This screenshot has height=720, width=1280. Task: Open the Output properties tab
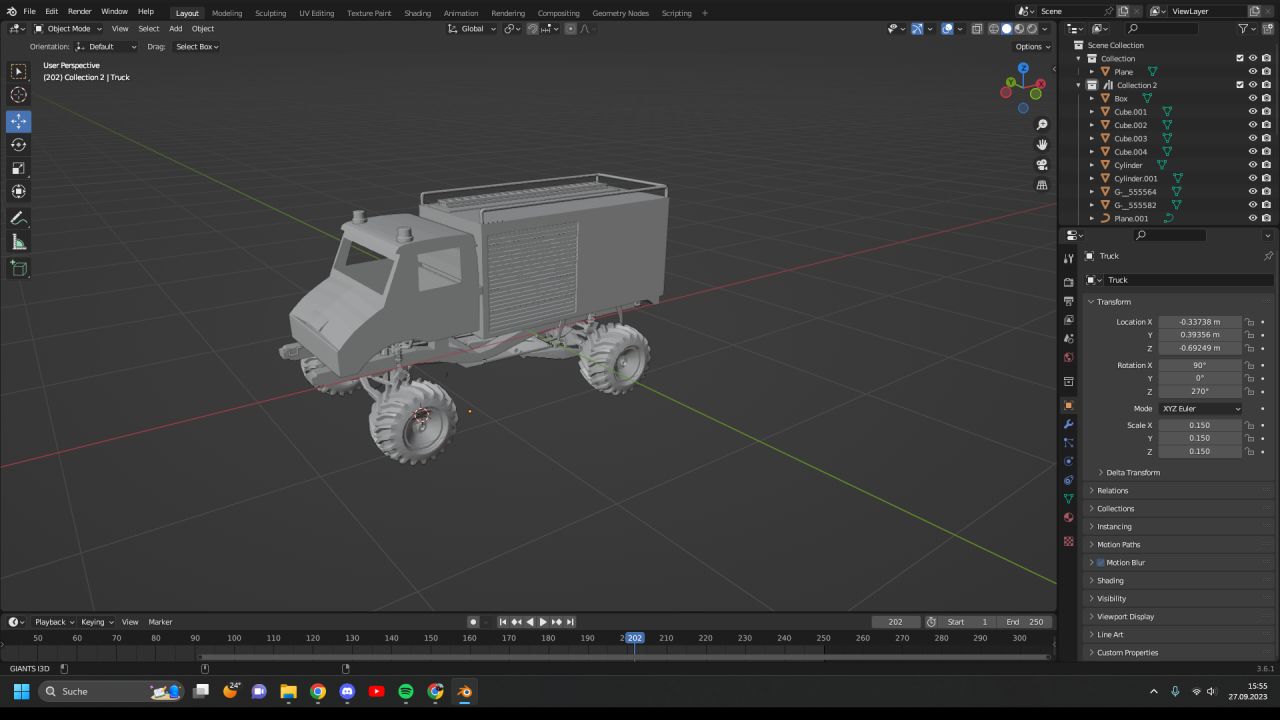(x=1068, y=301)
